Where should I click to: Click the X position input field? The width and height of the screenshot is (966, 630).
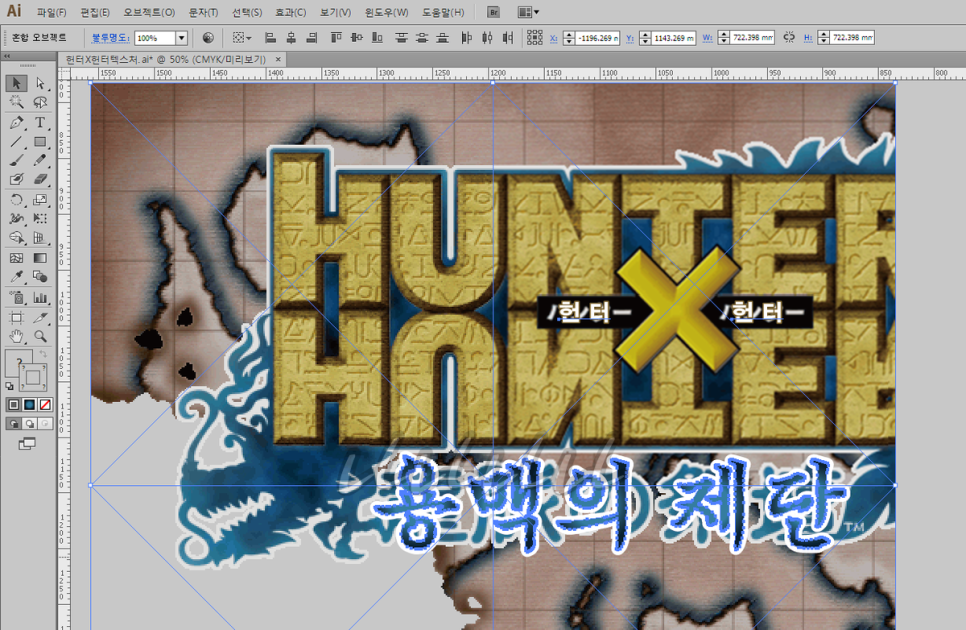[598, 38]
